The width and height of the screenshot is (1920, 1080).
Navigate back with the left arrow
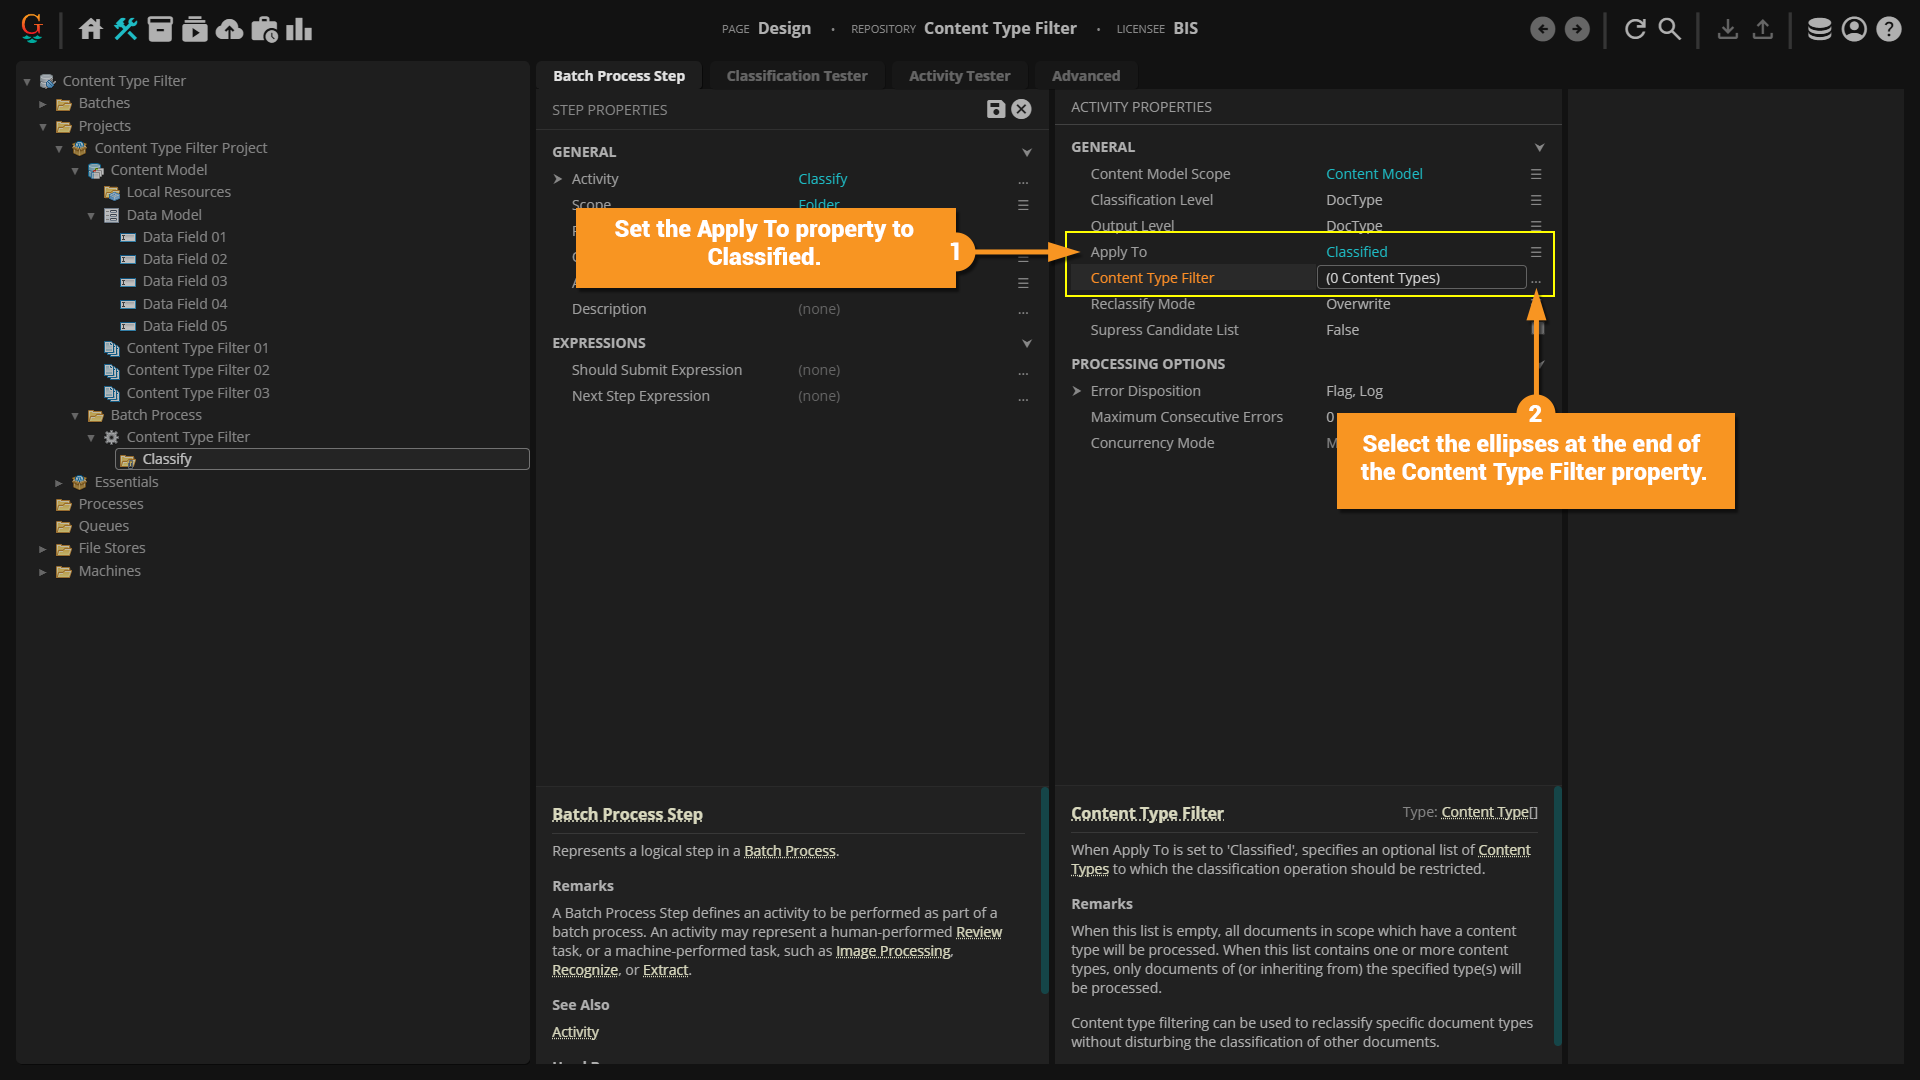1543,29
